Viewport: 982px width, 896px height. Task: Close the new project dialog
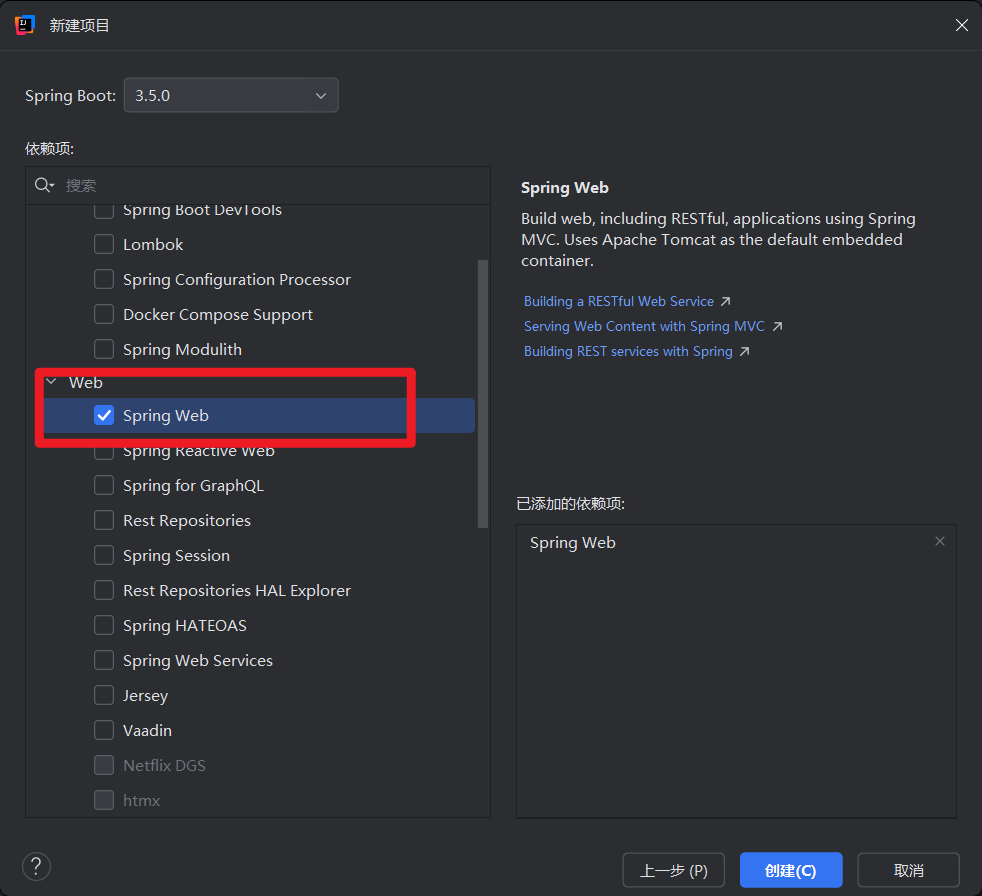(961, 25)
